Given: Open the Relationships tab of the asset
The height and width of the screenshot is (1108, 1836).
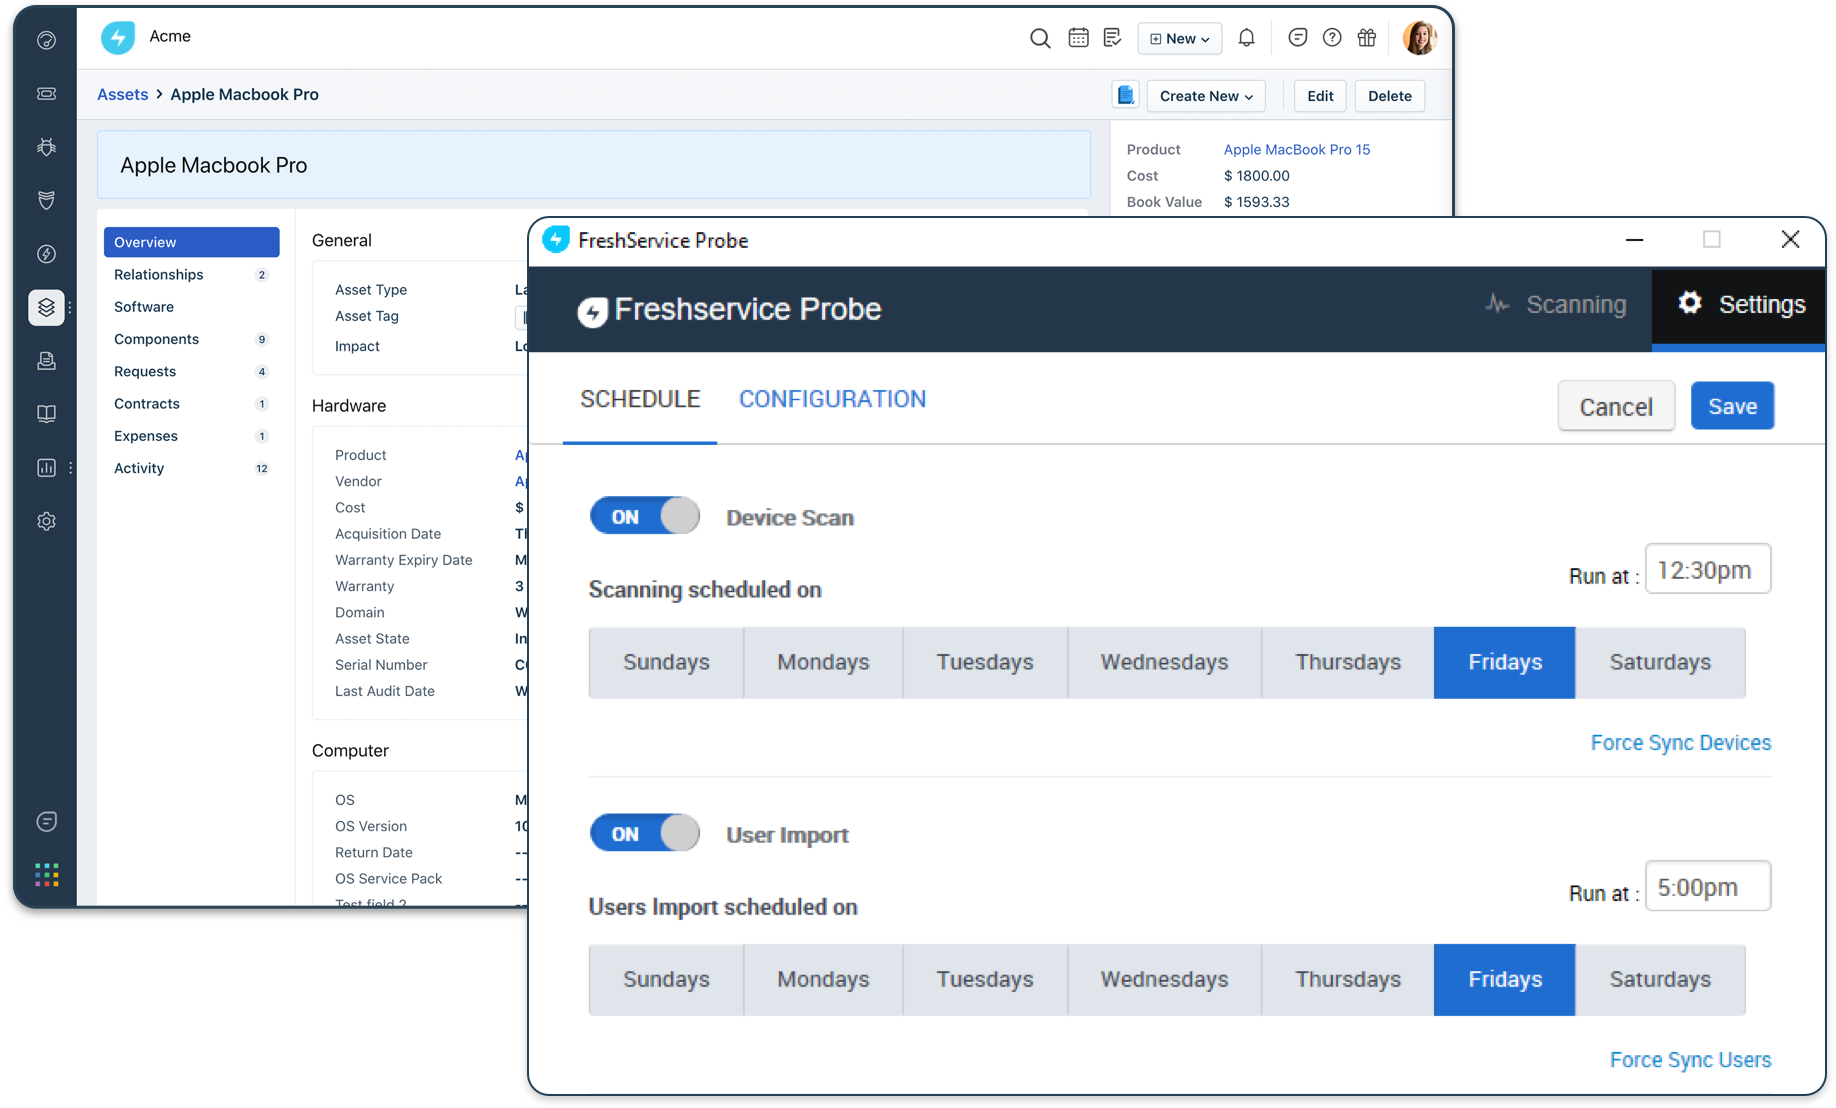Looking at the screenshot, I should pos(158,274).
